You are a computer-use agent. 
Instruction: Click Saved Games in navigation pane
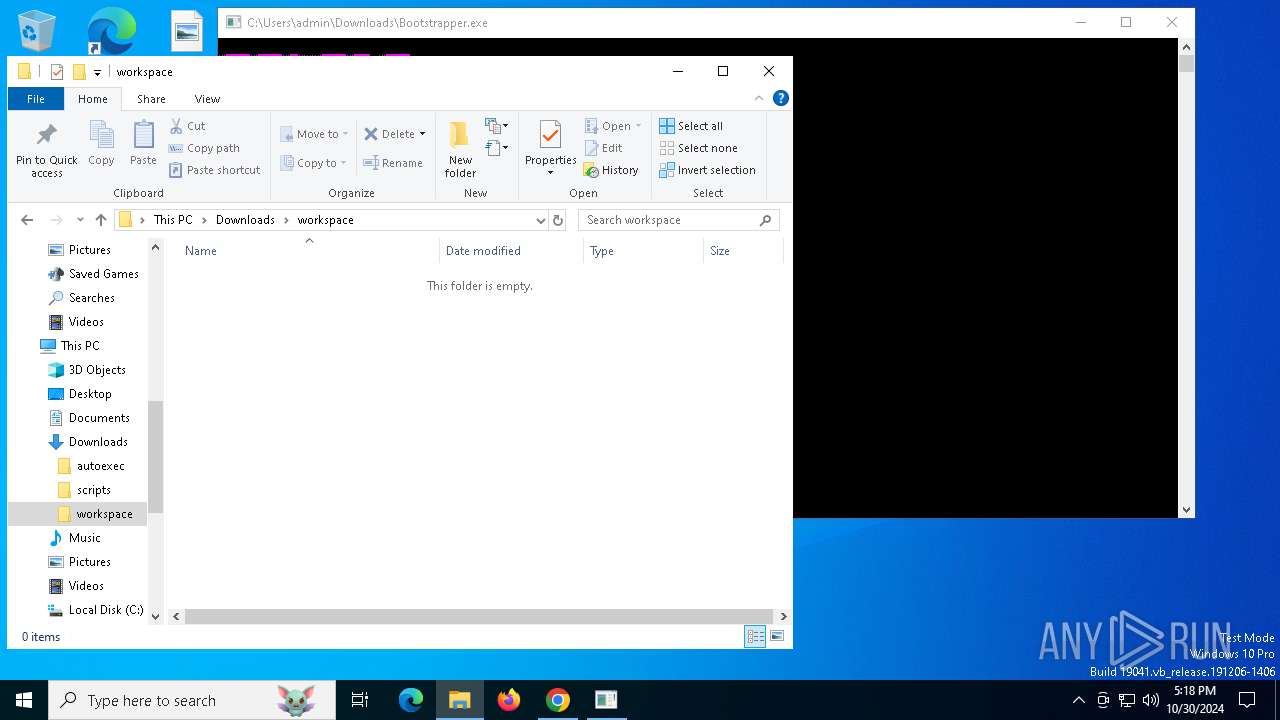[x=103, y=274]
